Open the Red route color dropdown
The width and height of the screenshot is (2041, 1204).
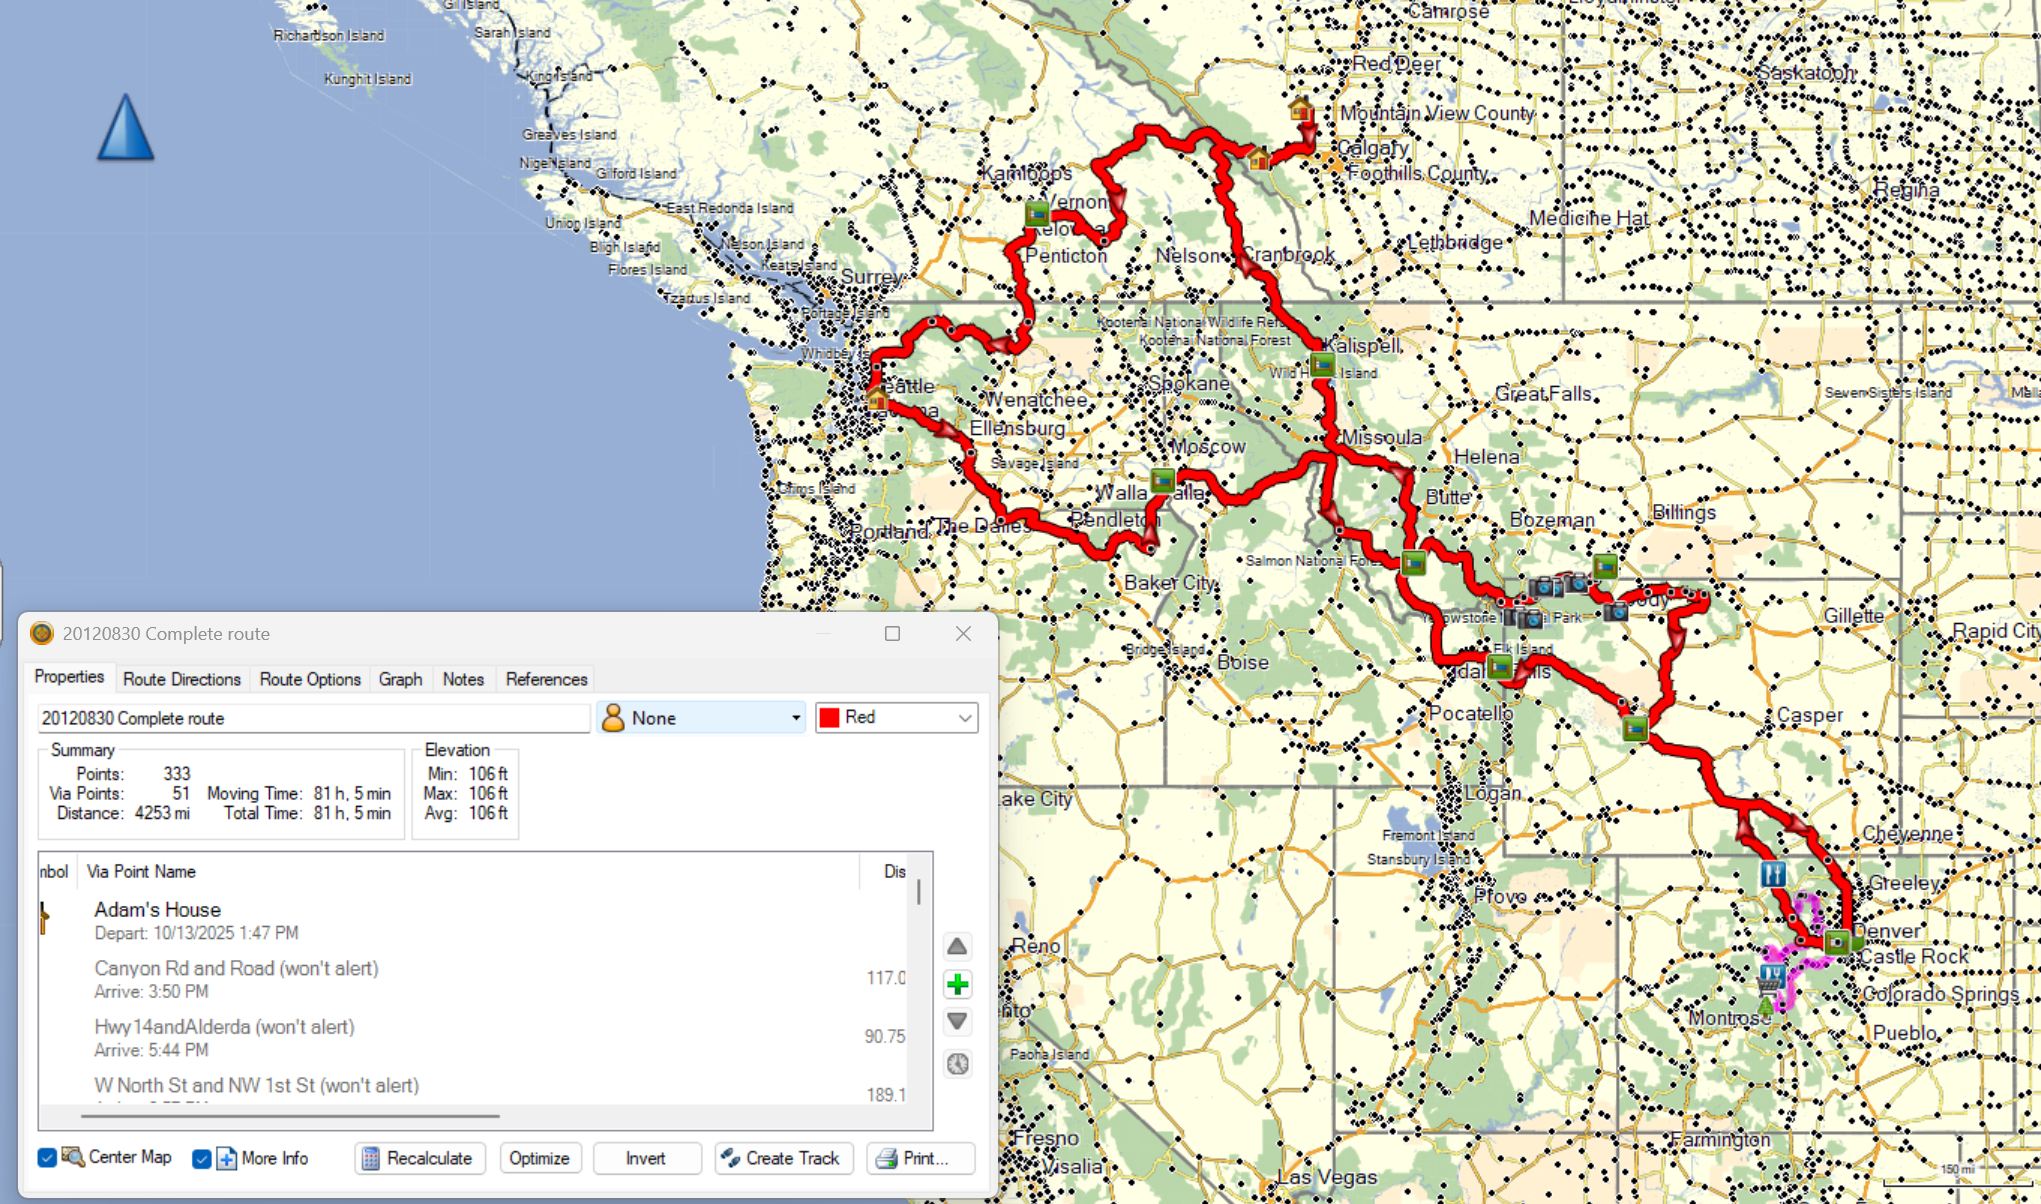(x=896, y=718)
